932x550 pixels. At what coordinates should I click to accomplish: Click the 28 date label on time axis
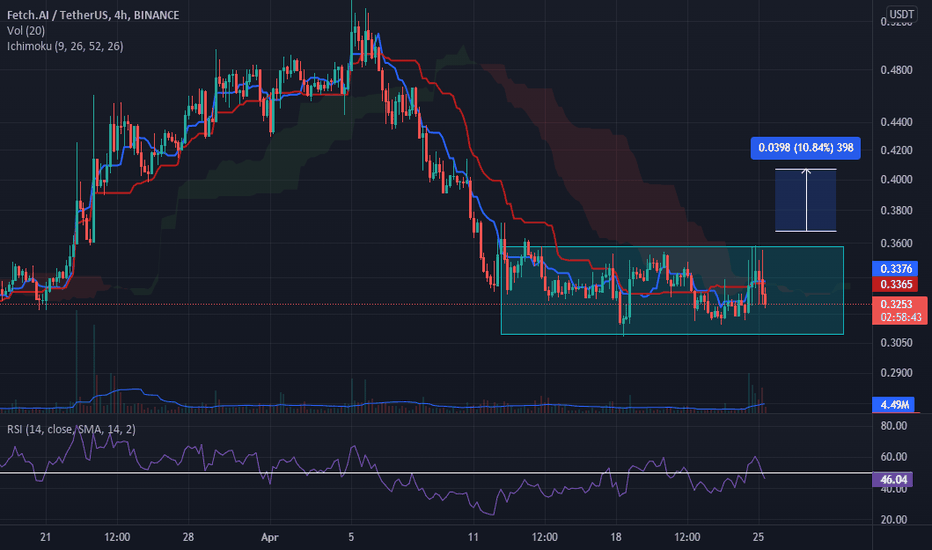(188, 537)
